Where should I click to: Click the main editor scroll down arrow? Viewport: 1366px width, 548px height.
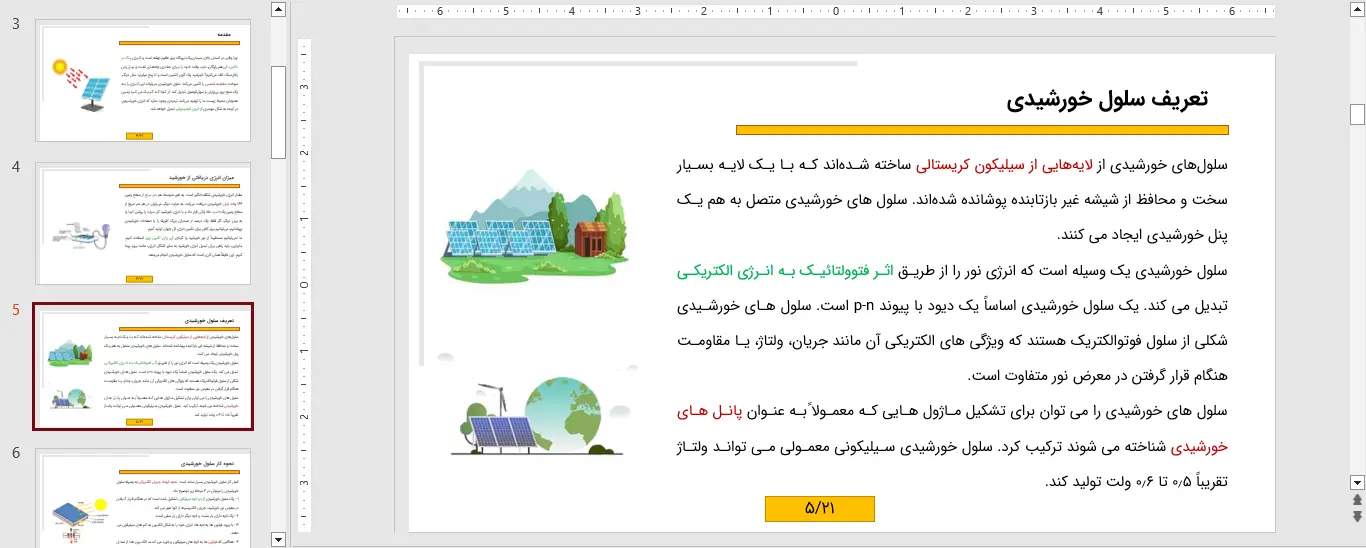point(1357,481)
